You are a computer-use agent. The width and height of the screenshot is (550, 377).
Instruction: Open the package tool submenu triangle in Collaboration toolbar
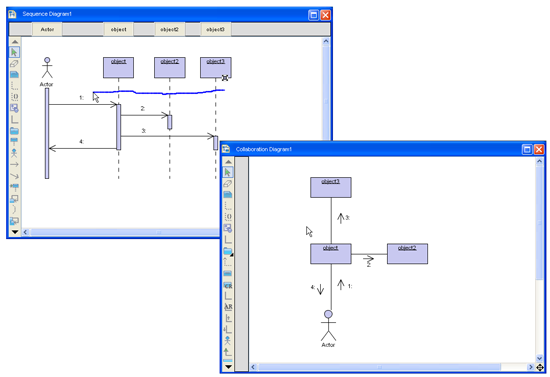click(x=231, y=255)
